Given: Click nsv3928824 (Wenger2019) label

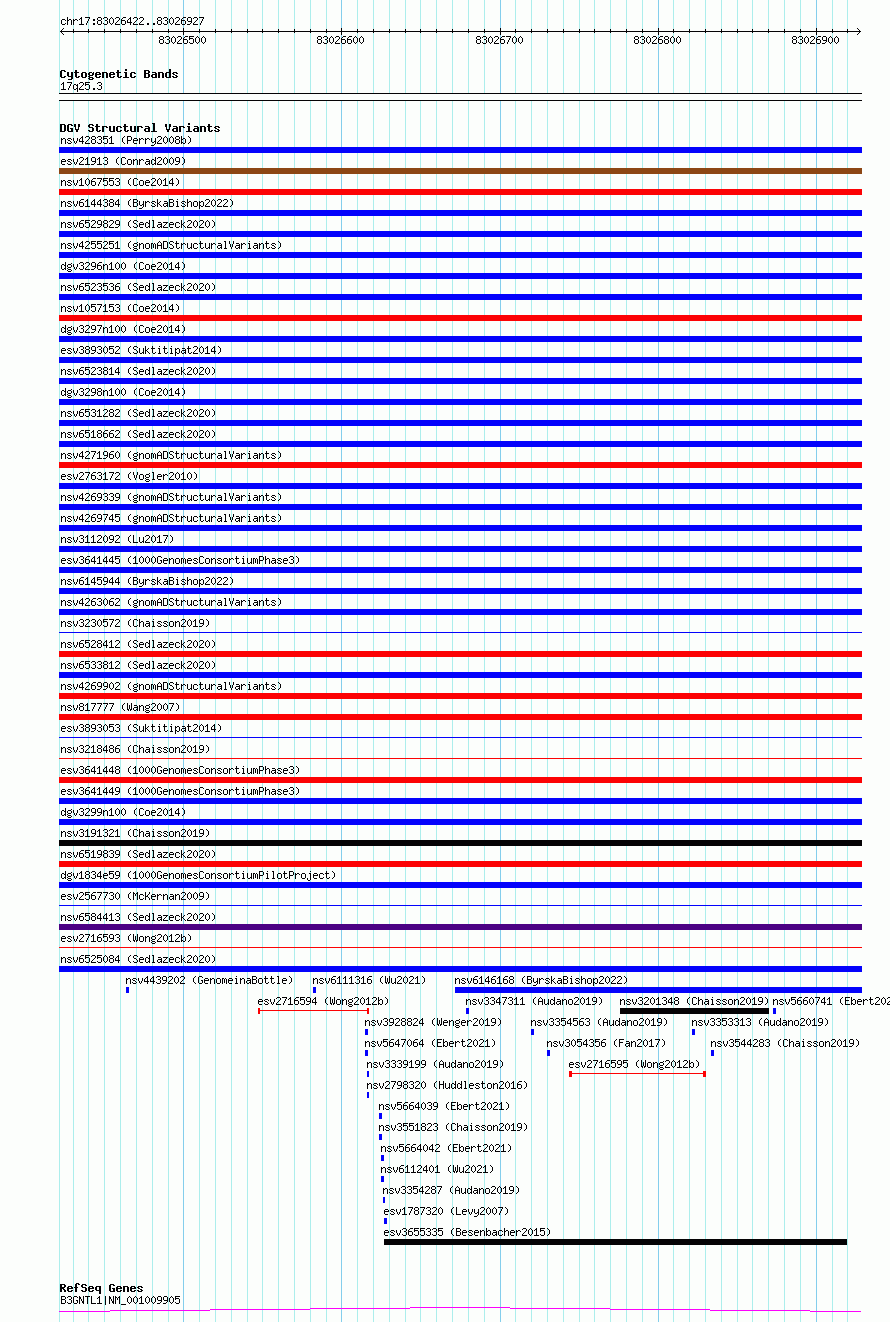Looking at the screenshot, I should point(433,1022).
